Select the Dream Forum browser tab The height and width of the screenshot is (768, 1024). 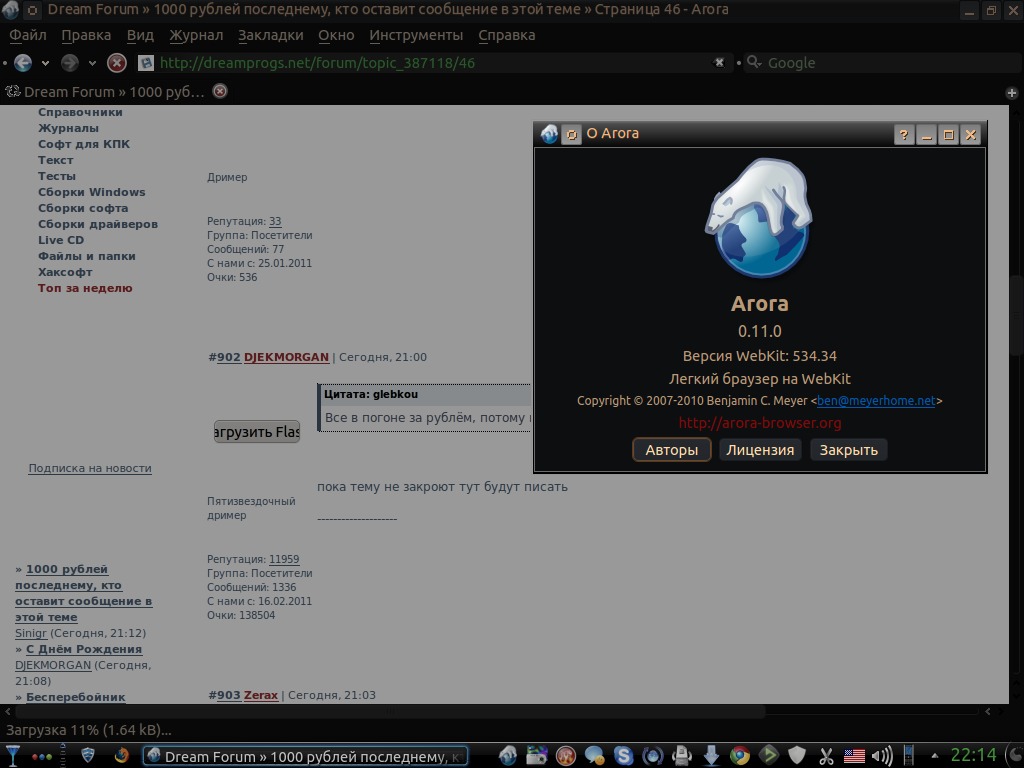click(114, 91)
